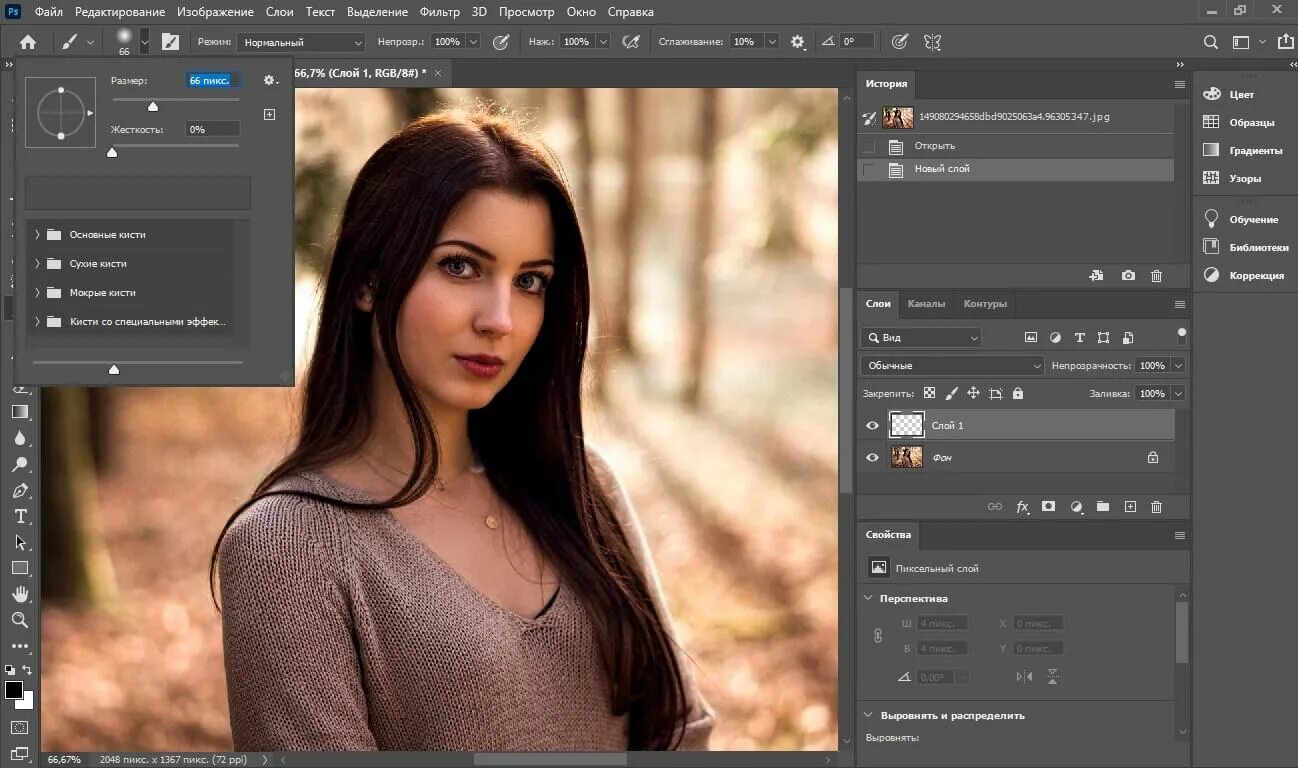Create new adjustment layer icon
This screenshot has height=768, width=1298.
click(x=1076, y=507)
